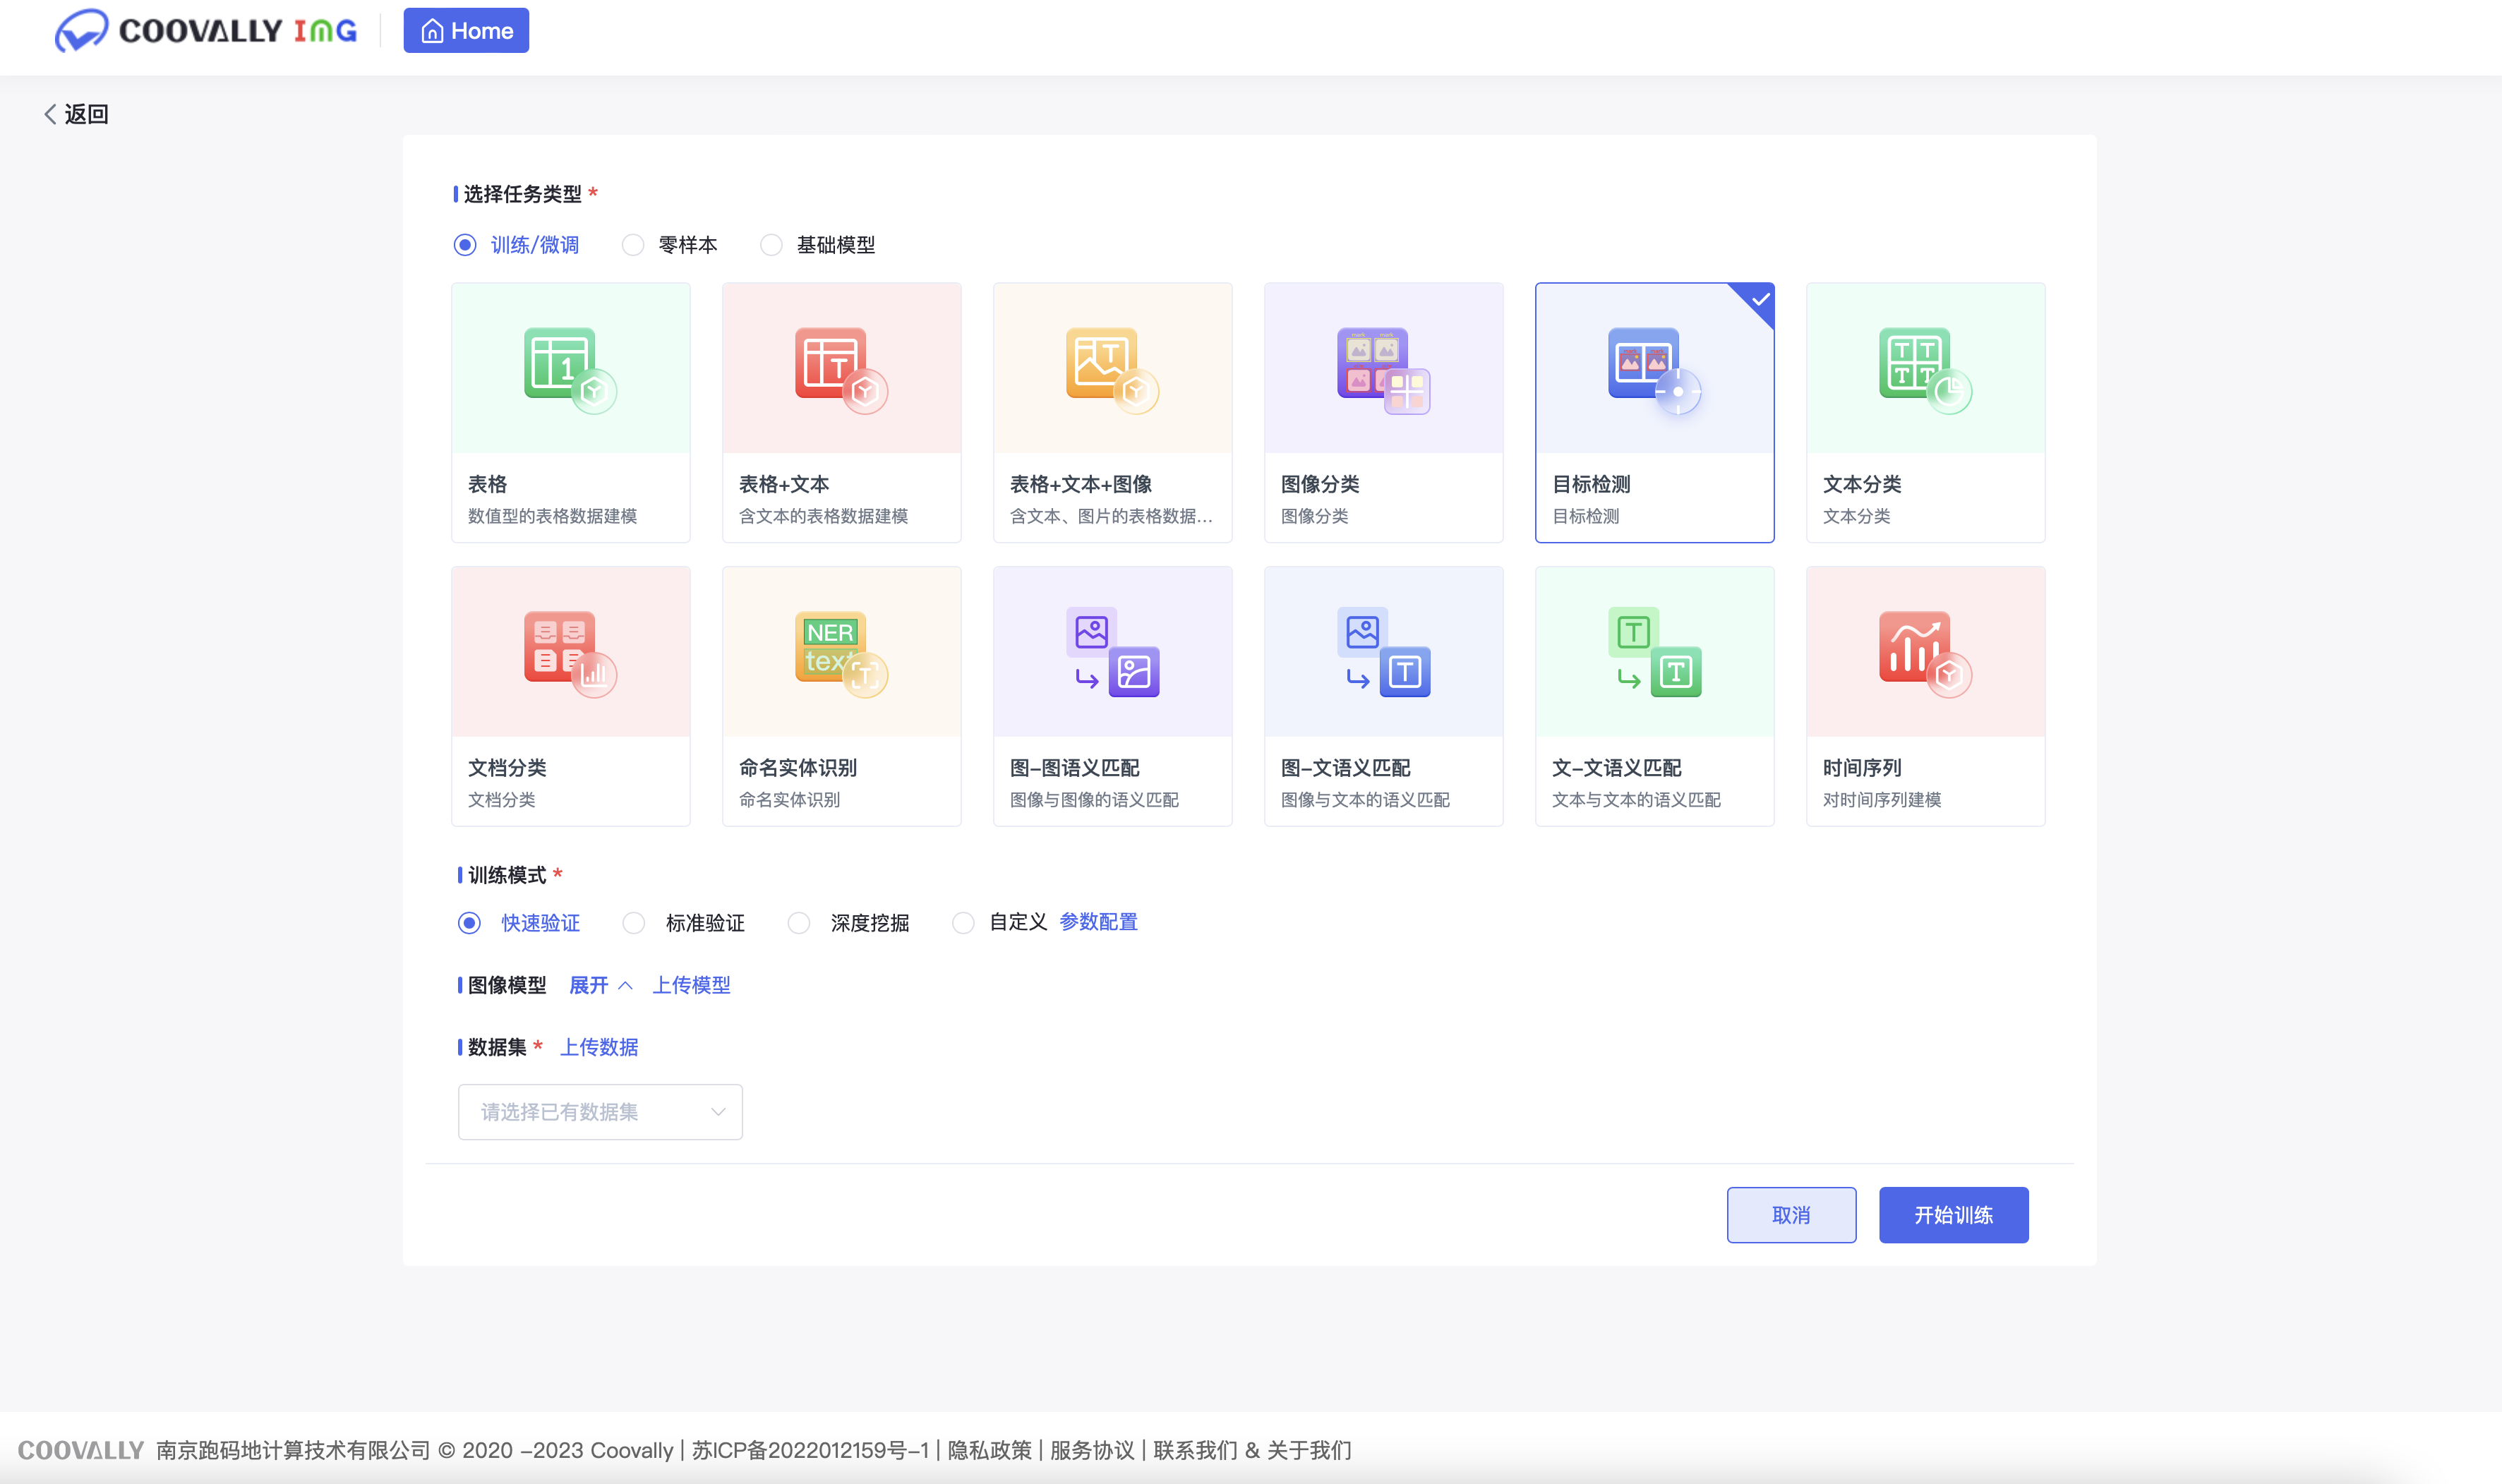Screen dimensions: 2502x1484
Task: Click the Home navigation button
Action: (465, 30)
